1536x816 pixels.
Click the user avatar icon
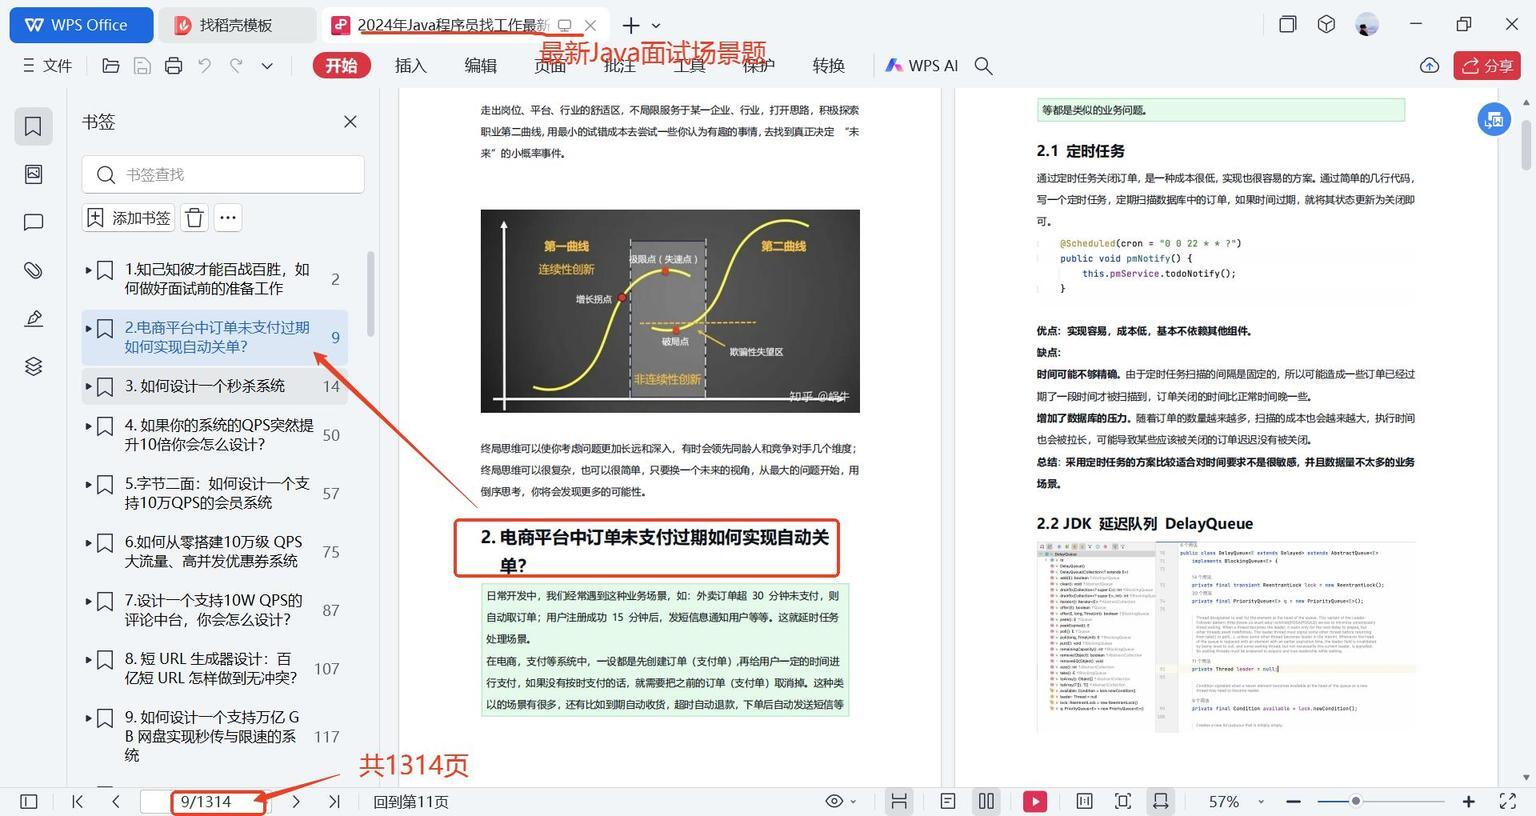pyautogui.click(x=1367, y=25)
